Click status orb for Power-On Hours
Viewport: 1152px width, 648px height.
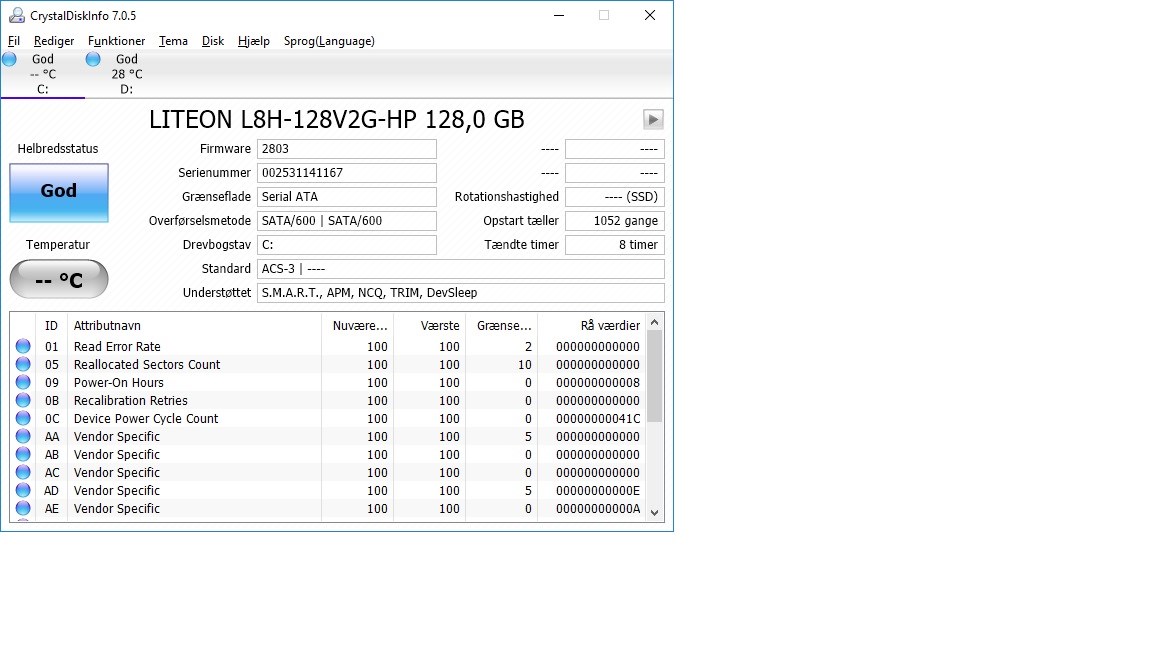pyautogui.click(x=23, y=383)
